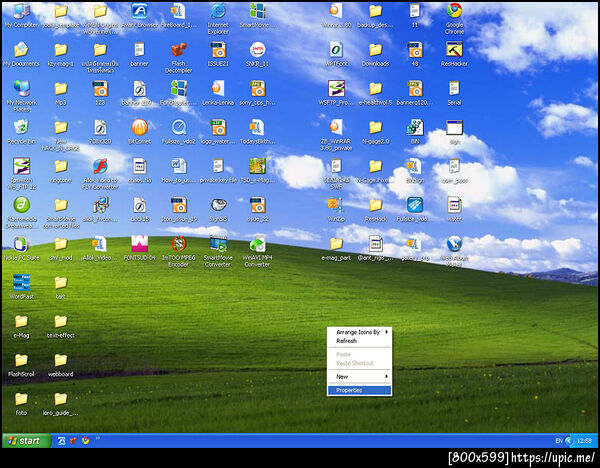Image resolution: width=600 pixels, height=468 pixels.
Task: Launch Google Chrome desktop shortcut
Action: click(x=454, y=18)
